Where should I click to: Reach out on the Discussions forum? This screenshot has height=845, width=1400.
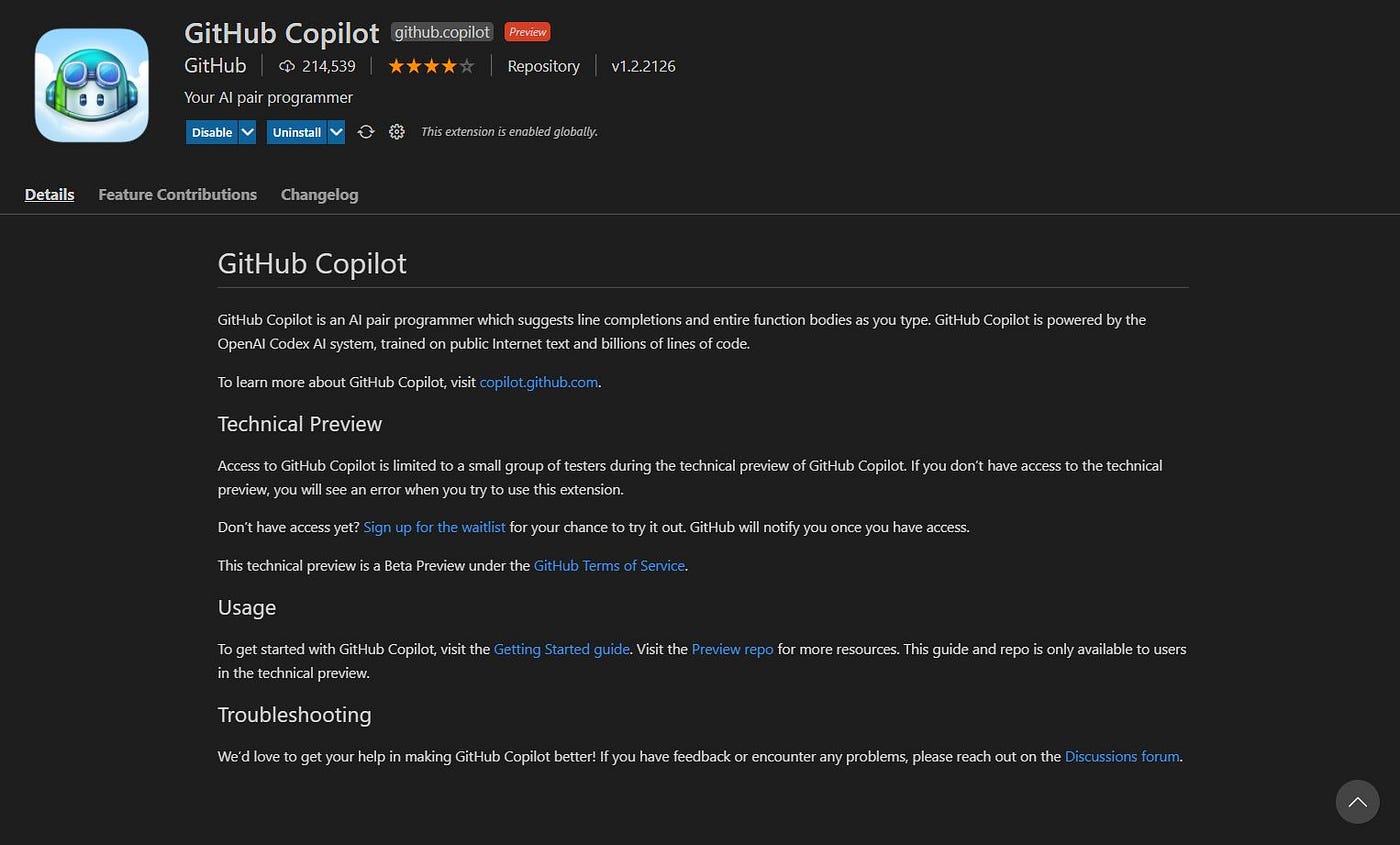(1122, 756)
